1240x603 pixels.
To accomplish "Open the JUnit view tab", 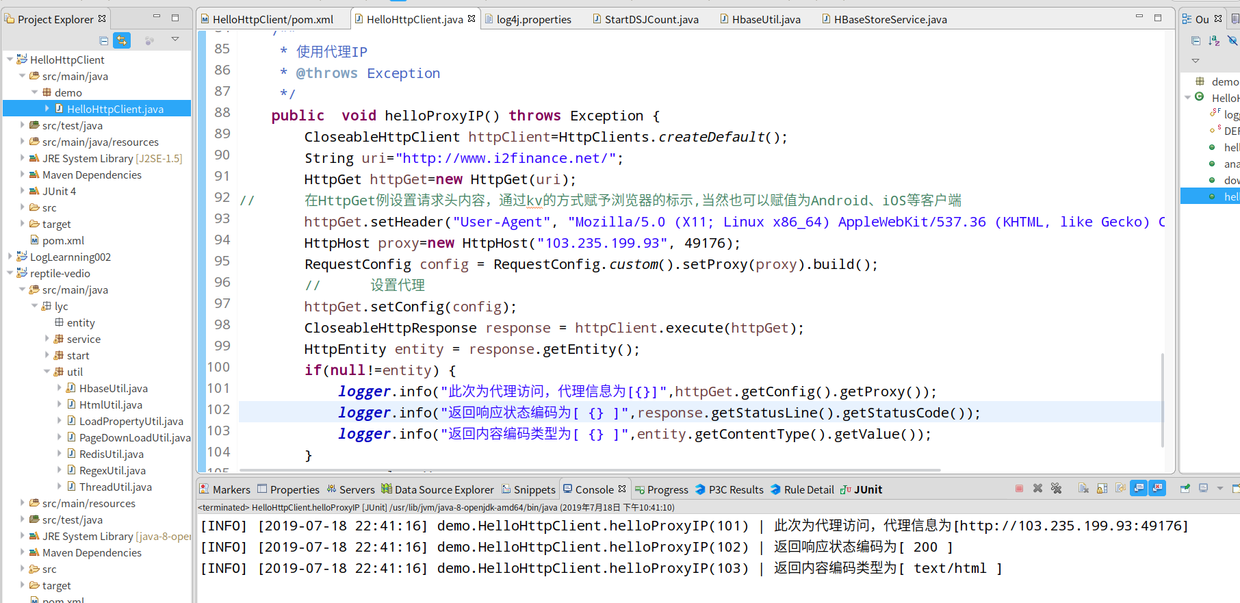I will (861, 489).
